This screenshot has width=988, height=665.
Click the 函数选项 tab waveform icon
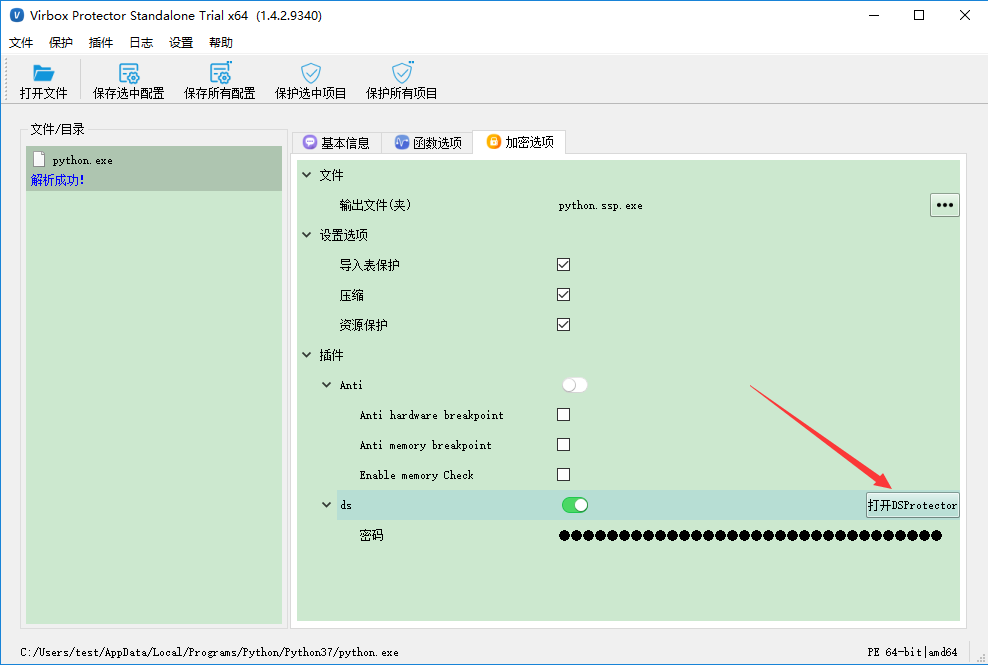(x=402, y=142)
